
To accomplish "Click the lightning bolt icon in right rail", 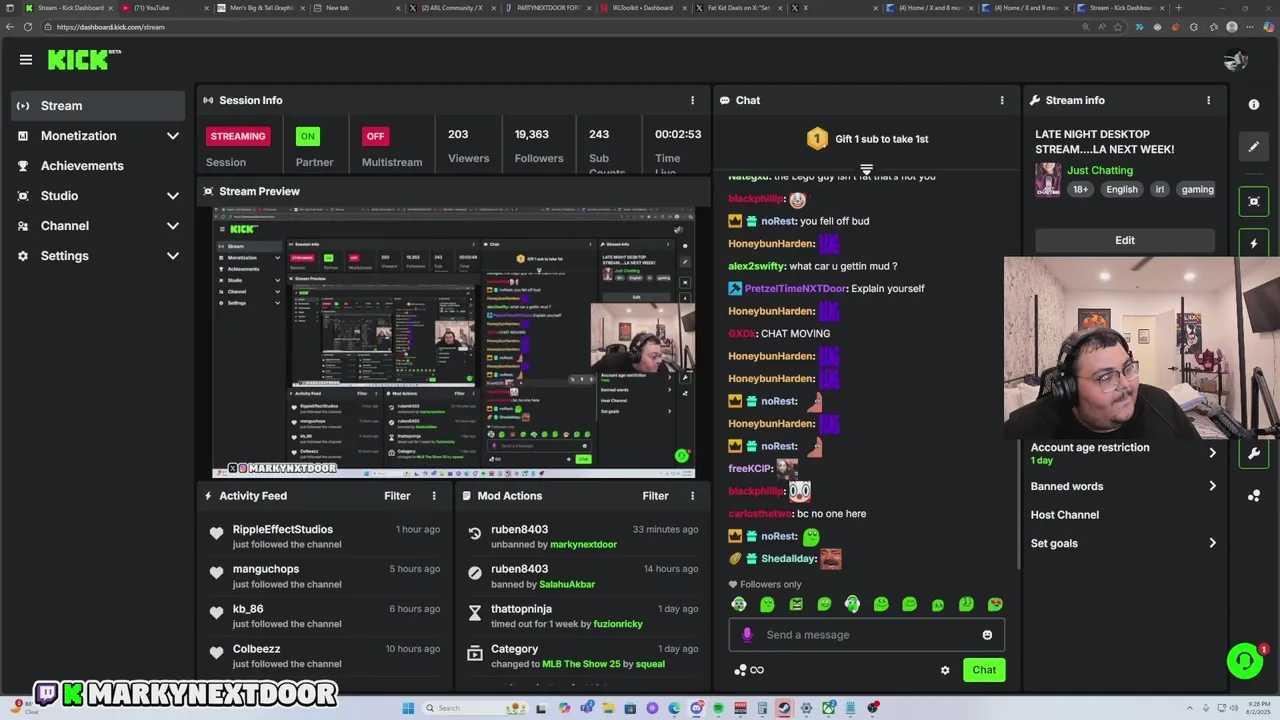I will (1254, 243).
